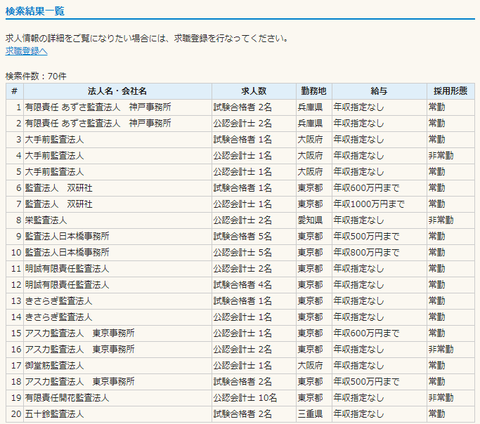
Task: Click the 求人数 column header
Action: click(x=254, y=91)
